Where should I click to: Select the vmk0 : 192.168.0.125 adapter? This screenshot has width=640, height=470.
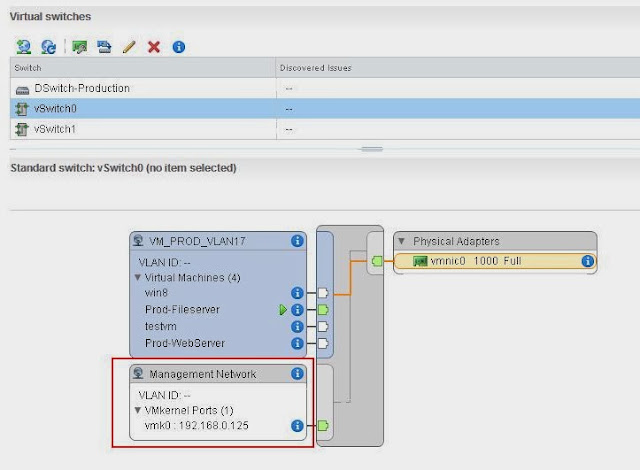(196, 426)
